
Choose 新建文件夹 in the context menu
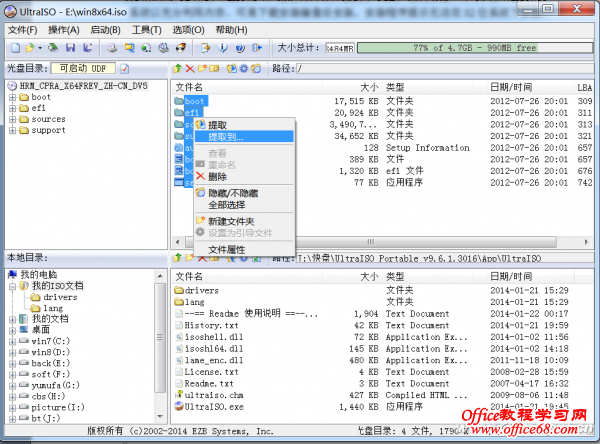pos(244,221)
